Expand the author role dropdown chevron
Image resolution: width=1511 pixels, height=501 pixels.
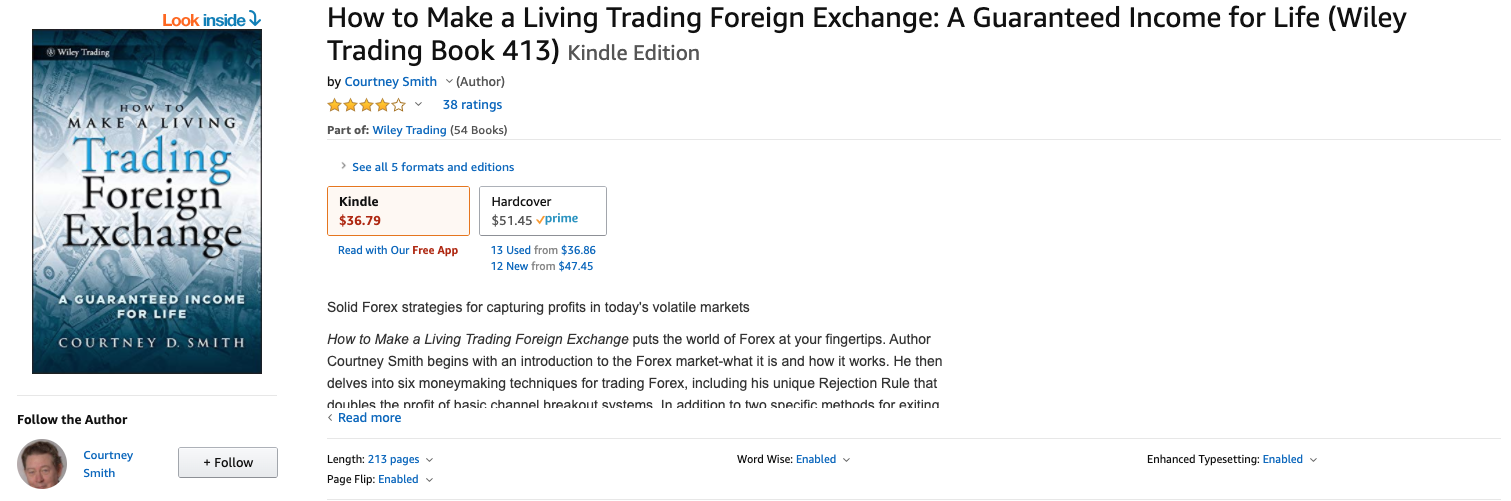449,82
